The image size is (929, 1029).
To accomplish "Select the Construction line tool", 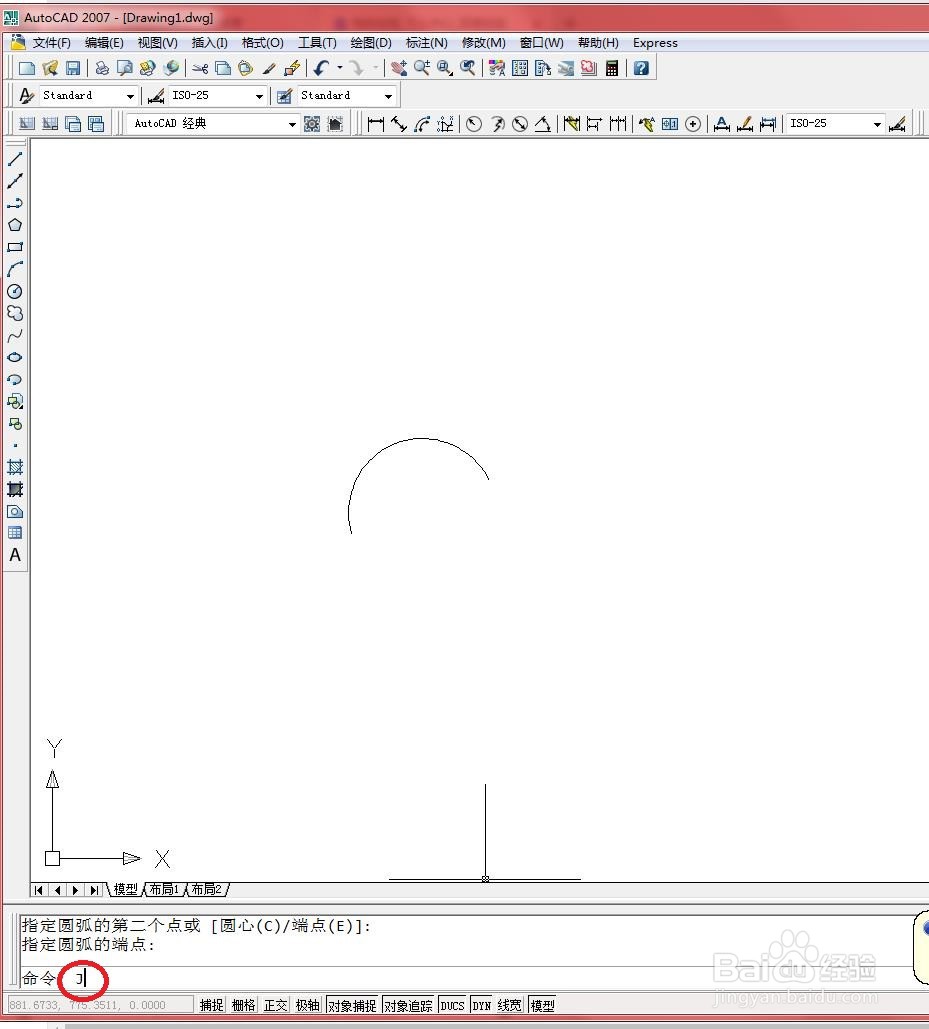I will click(15, 181).
